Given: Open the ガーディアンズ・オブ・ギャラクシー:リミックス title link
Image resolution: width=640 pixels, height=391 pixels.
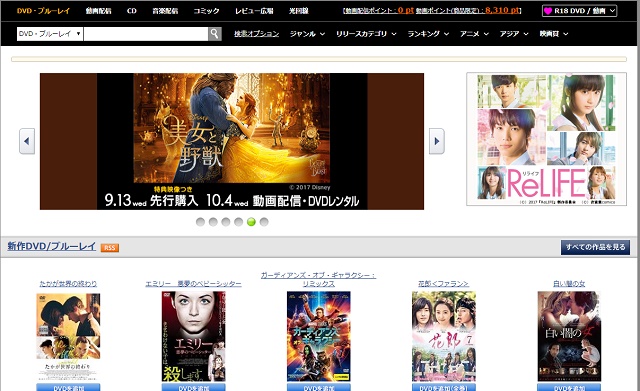Looking at the screenshot, I should point(318,279).
